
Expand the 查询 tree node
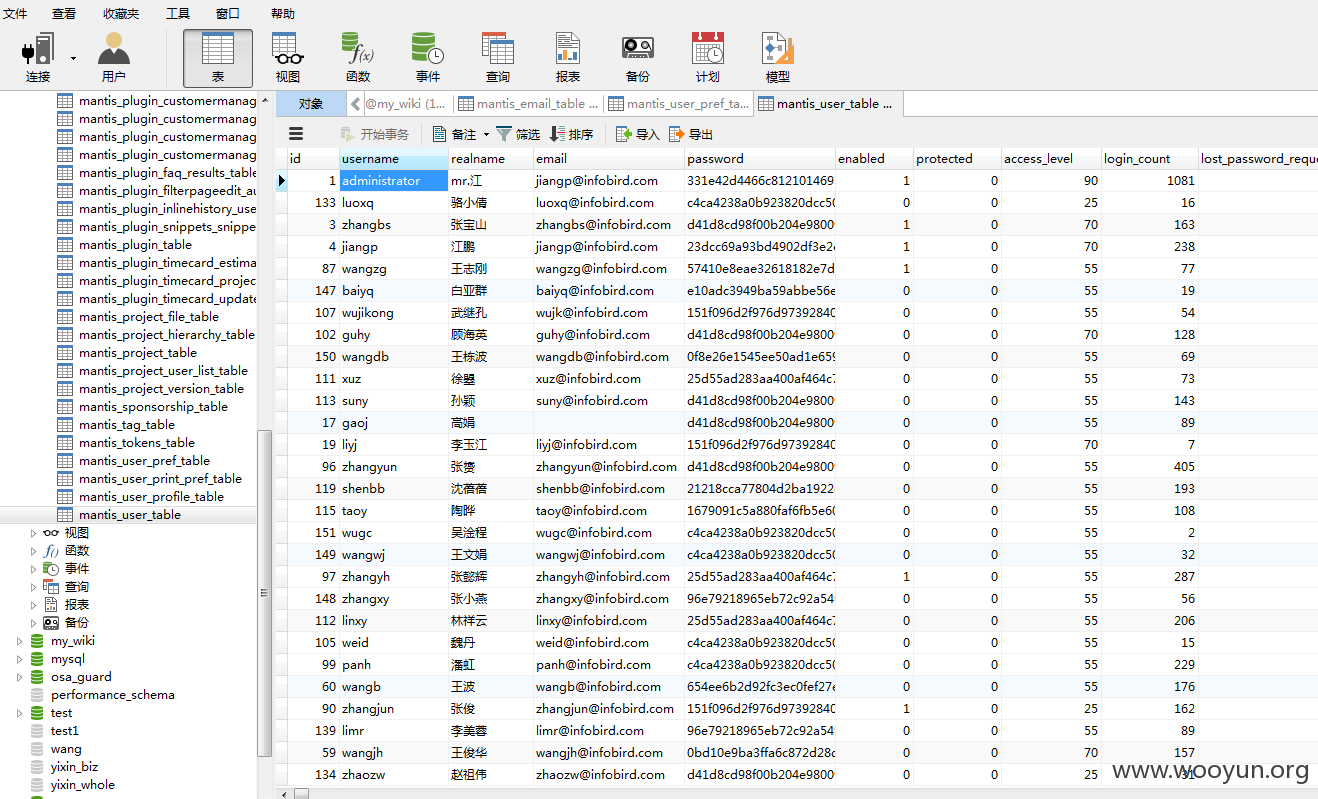(33, 587)
